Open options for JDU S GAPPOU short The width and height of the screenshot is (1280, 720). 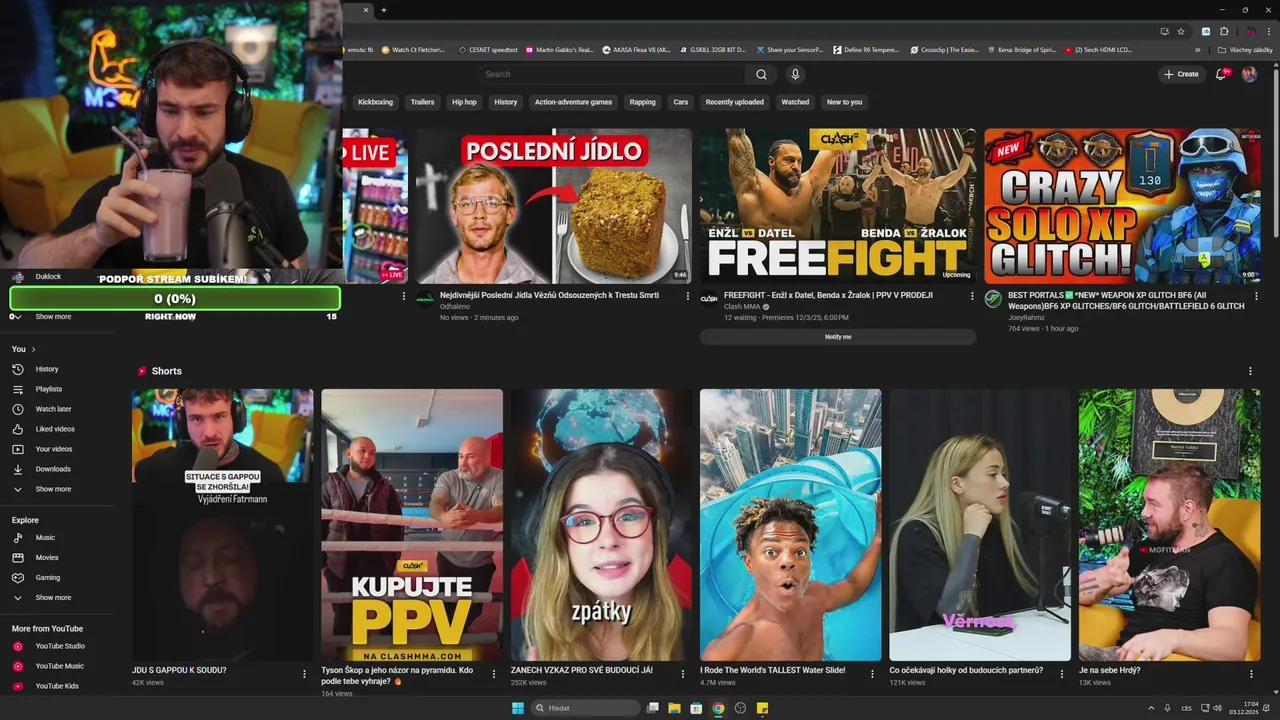(x=304, y=674)
